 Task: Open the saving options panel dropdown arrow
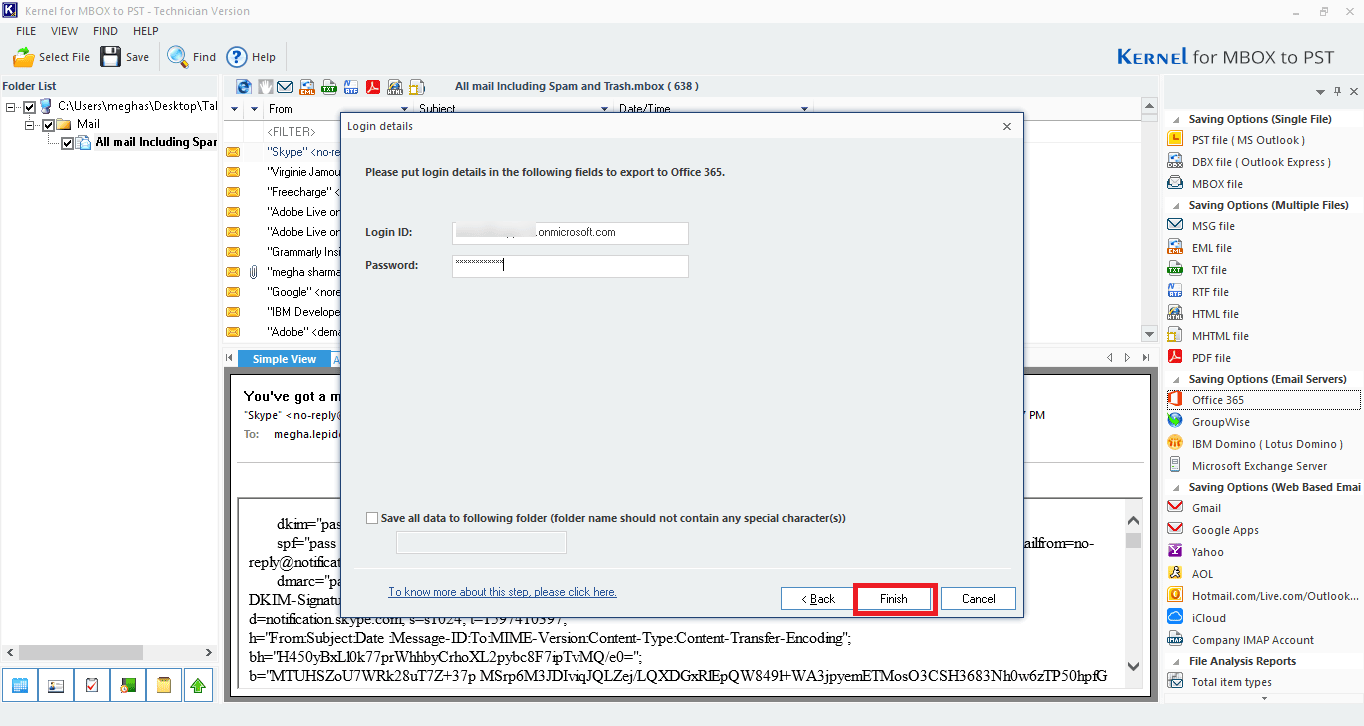pyautogui.click(x=1321, y=92)
